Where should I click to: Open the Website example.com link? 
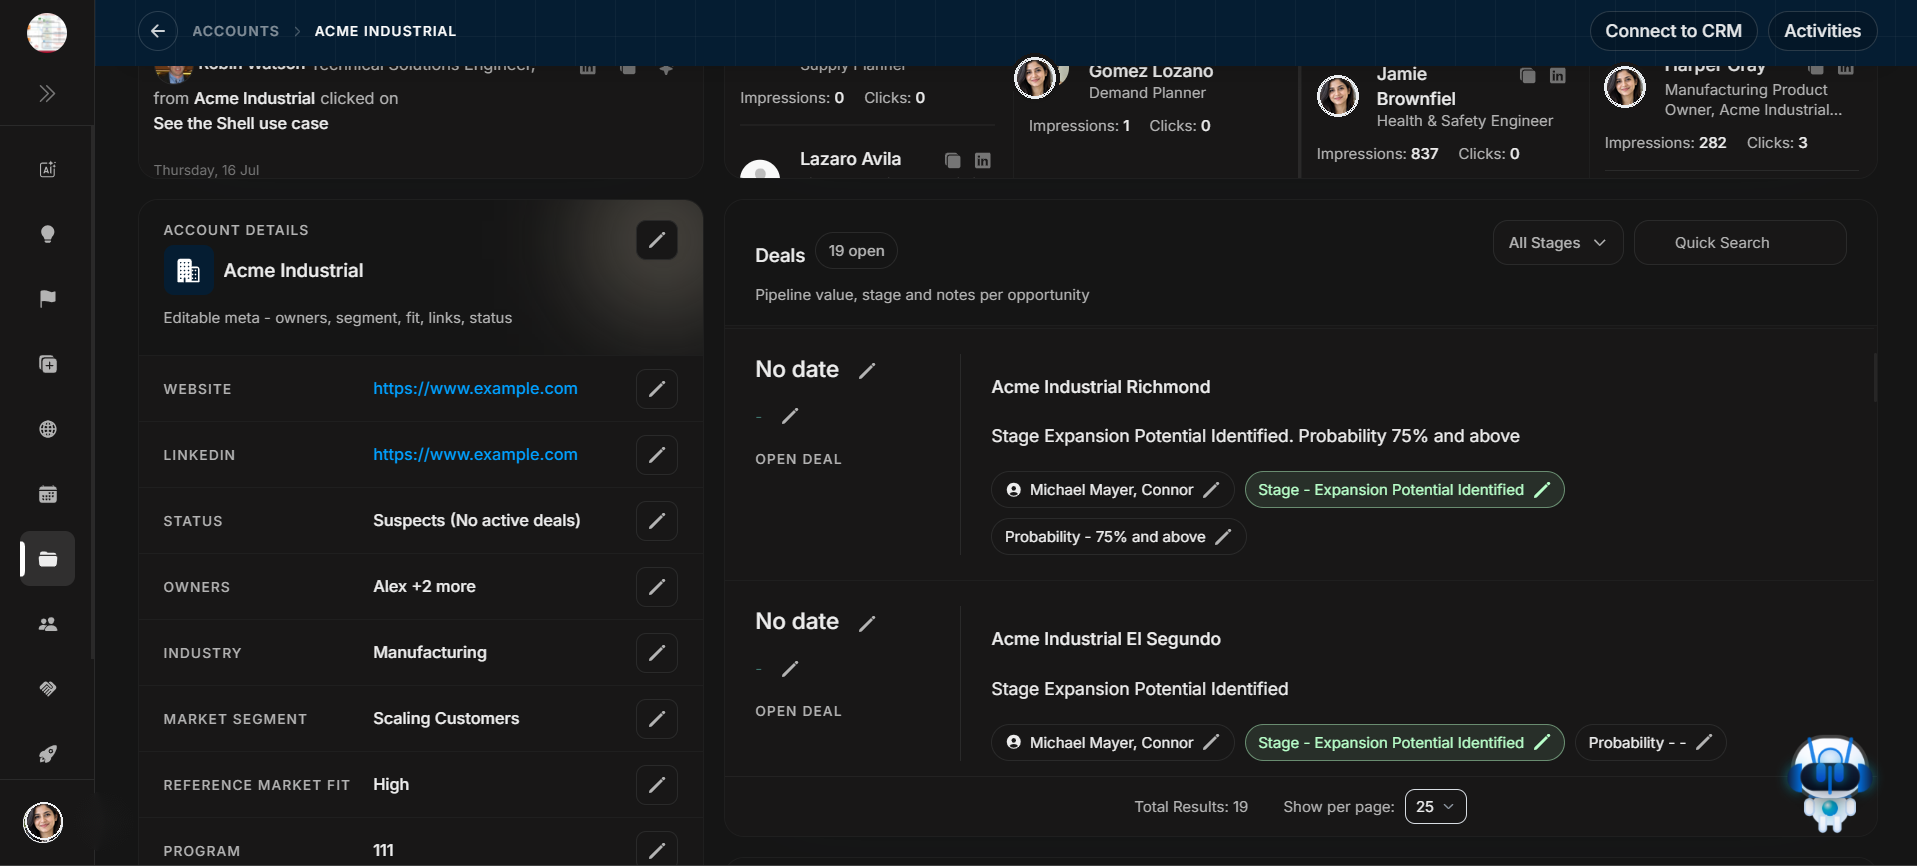pos(475,388)
